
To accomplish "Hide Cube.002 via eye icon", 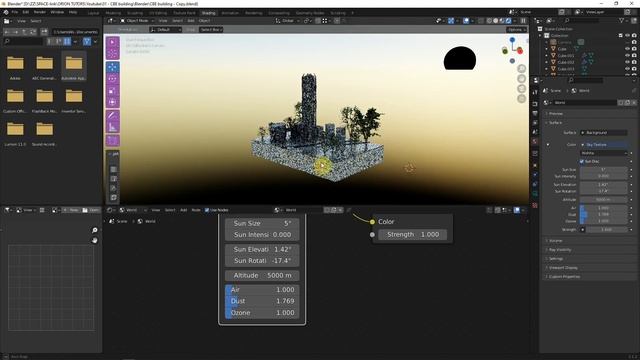I will pyautogui.click(x=627, y=62).
